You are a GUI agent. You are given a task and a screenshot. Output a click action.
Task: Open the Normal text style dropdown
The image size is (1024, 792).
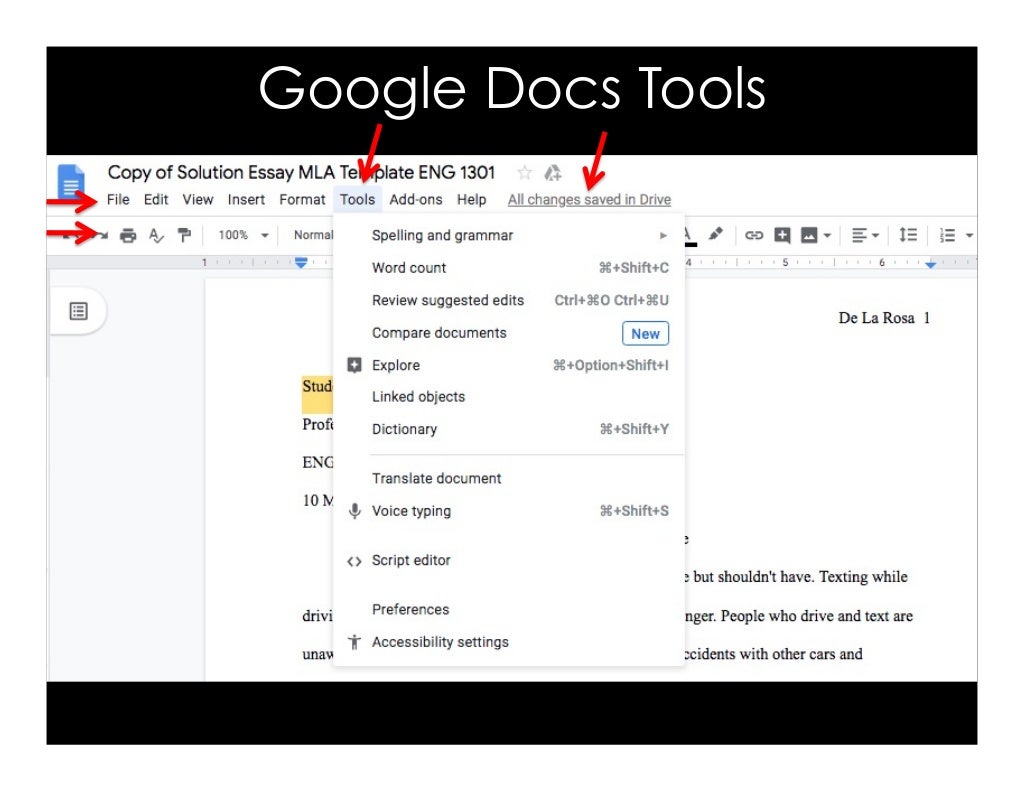[x=313, y=235]
